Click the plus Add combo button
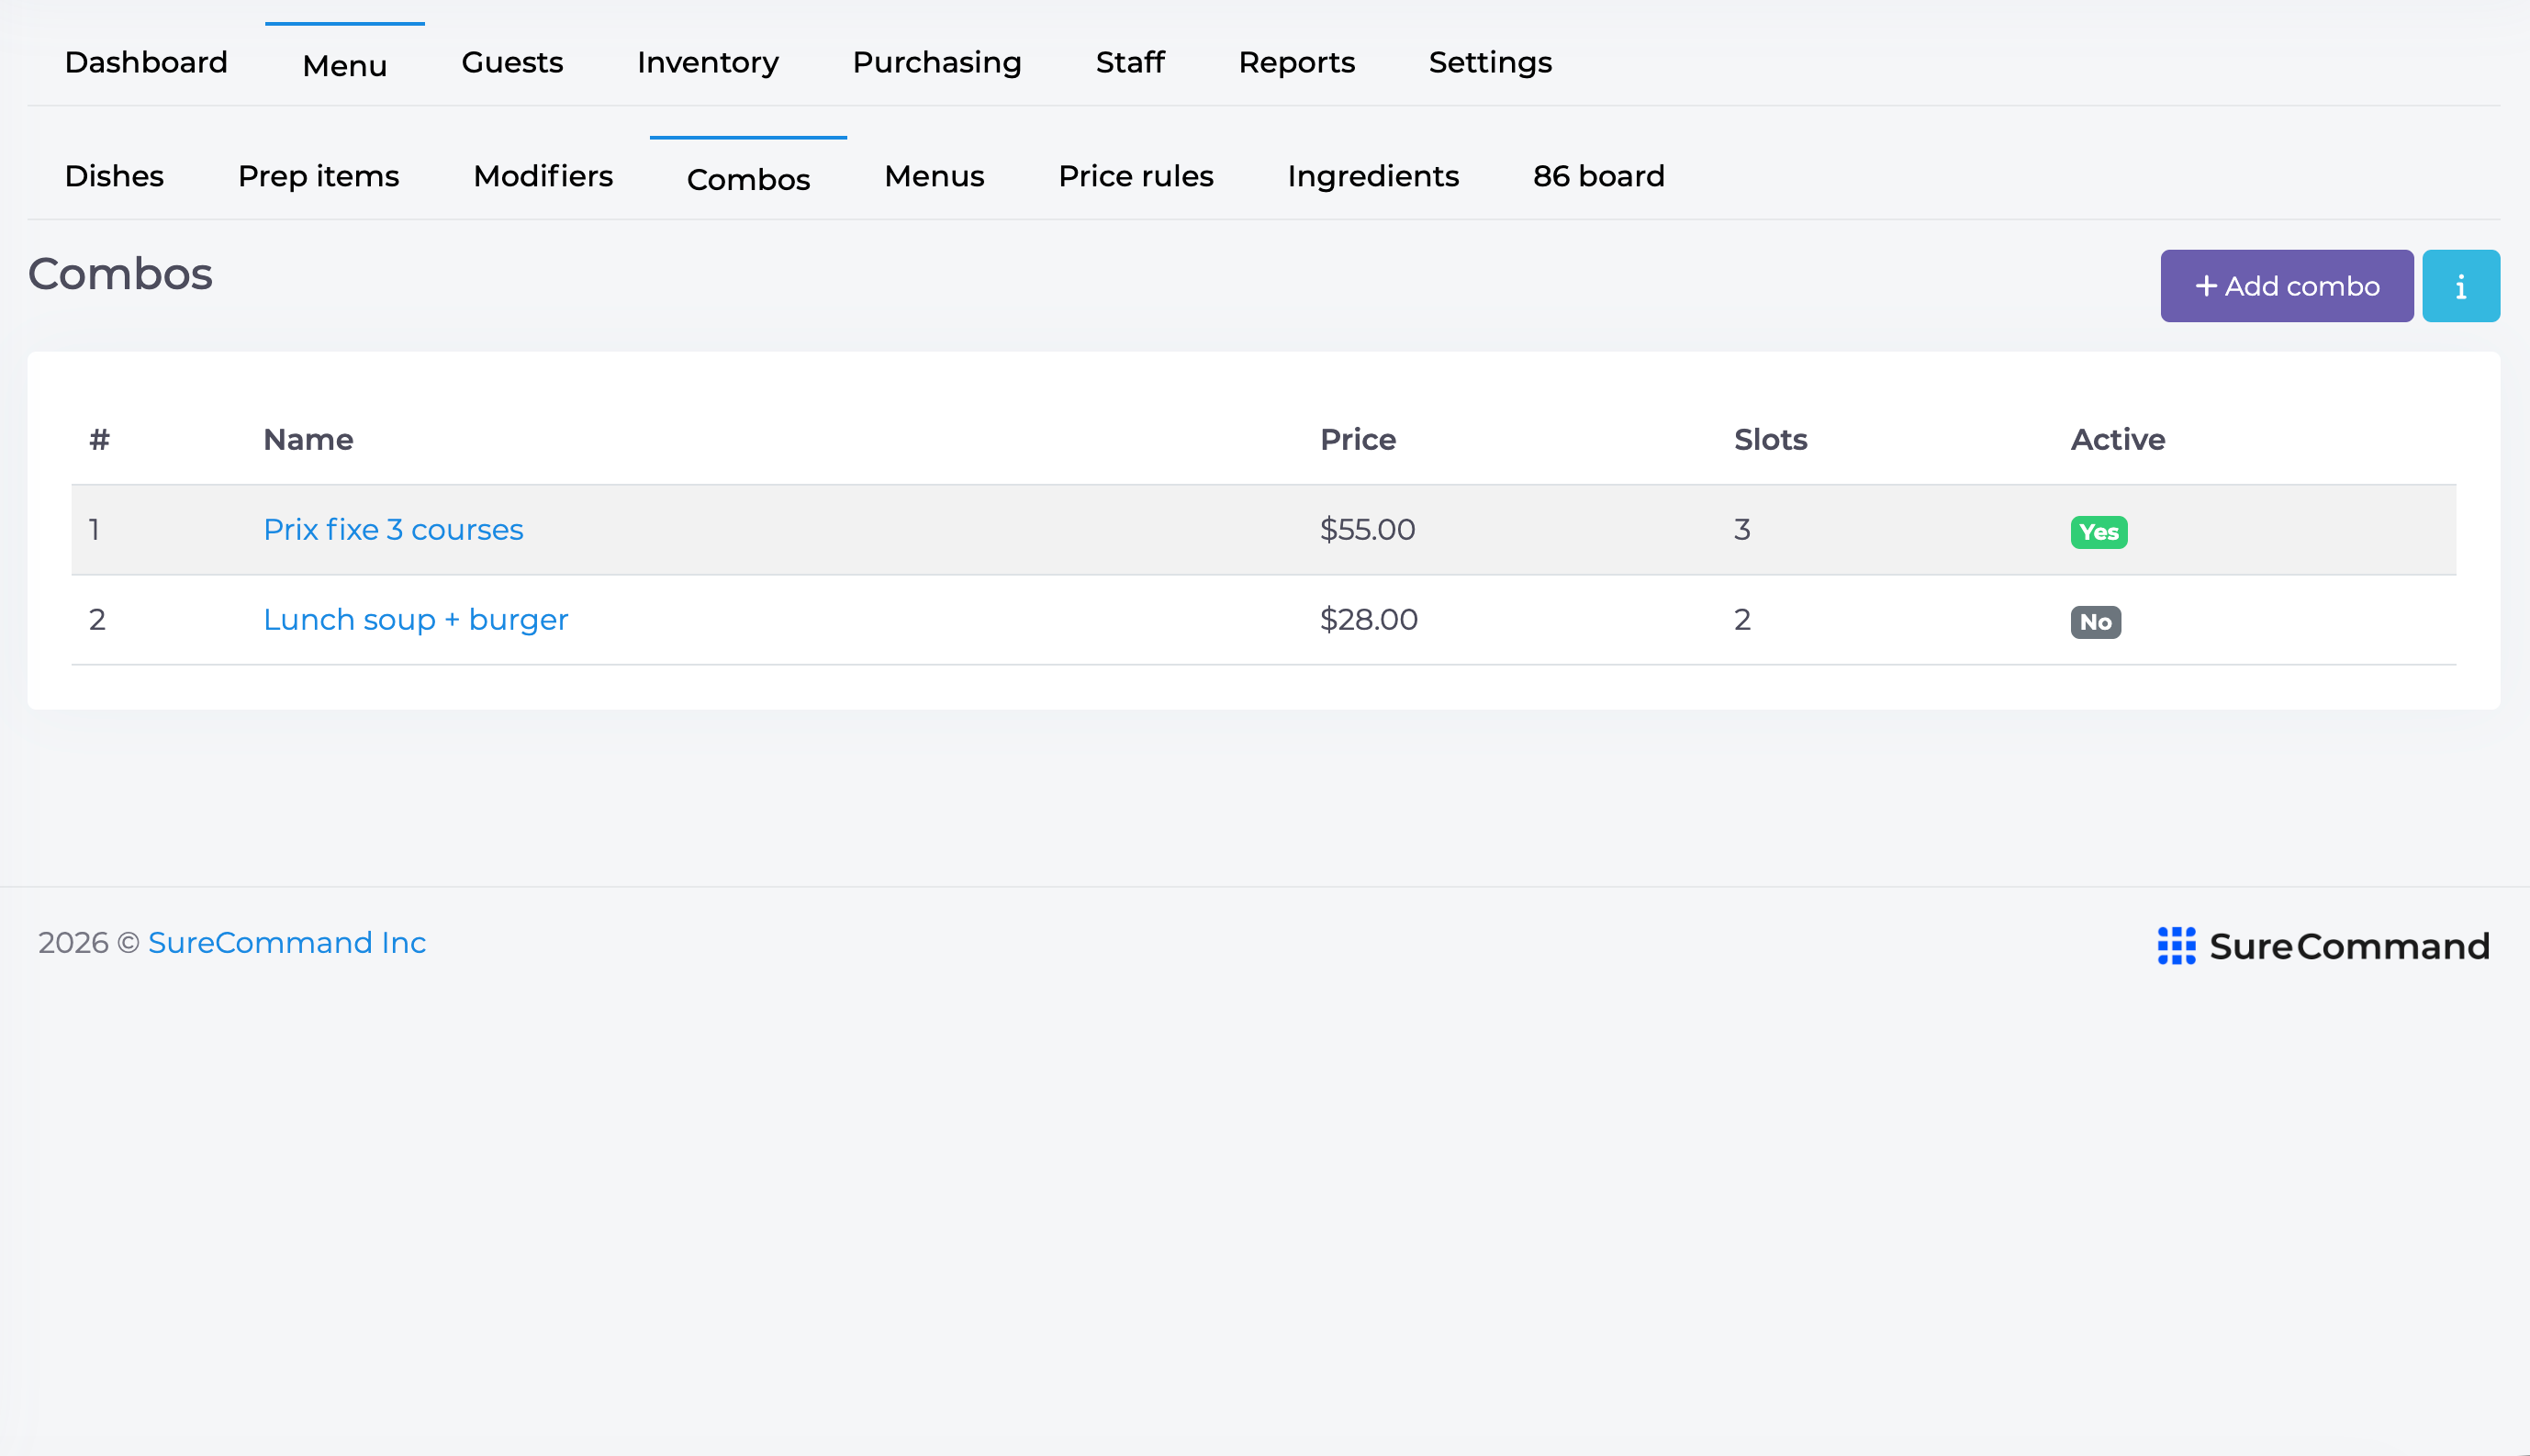The image size is (2530, 1456). [2286, 286]
